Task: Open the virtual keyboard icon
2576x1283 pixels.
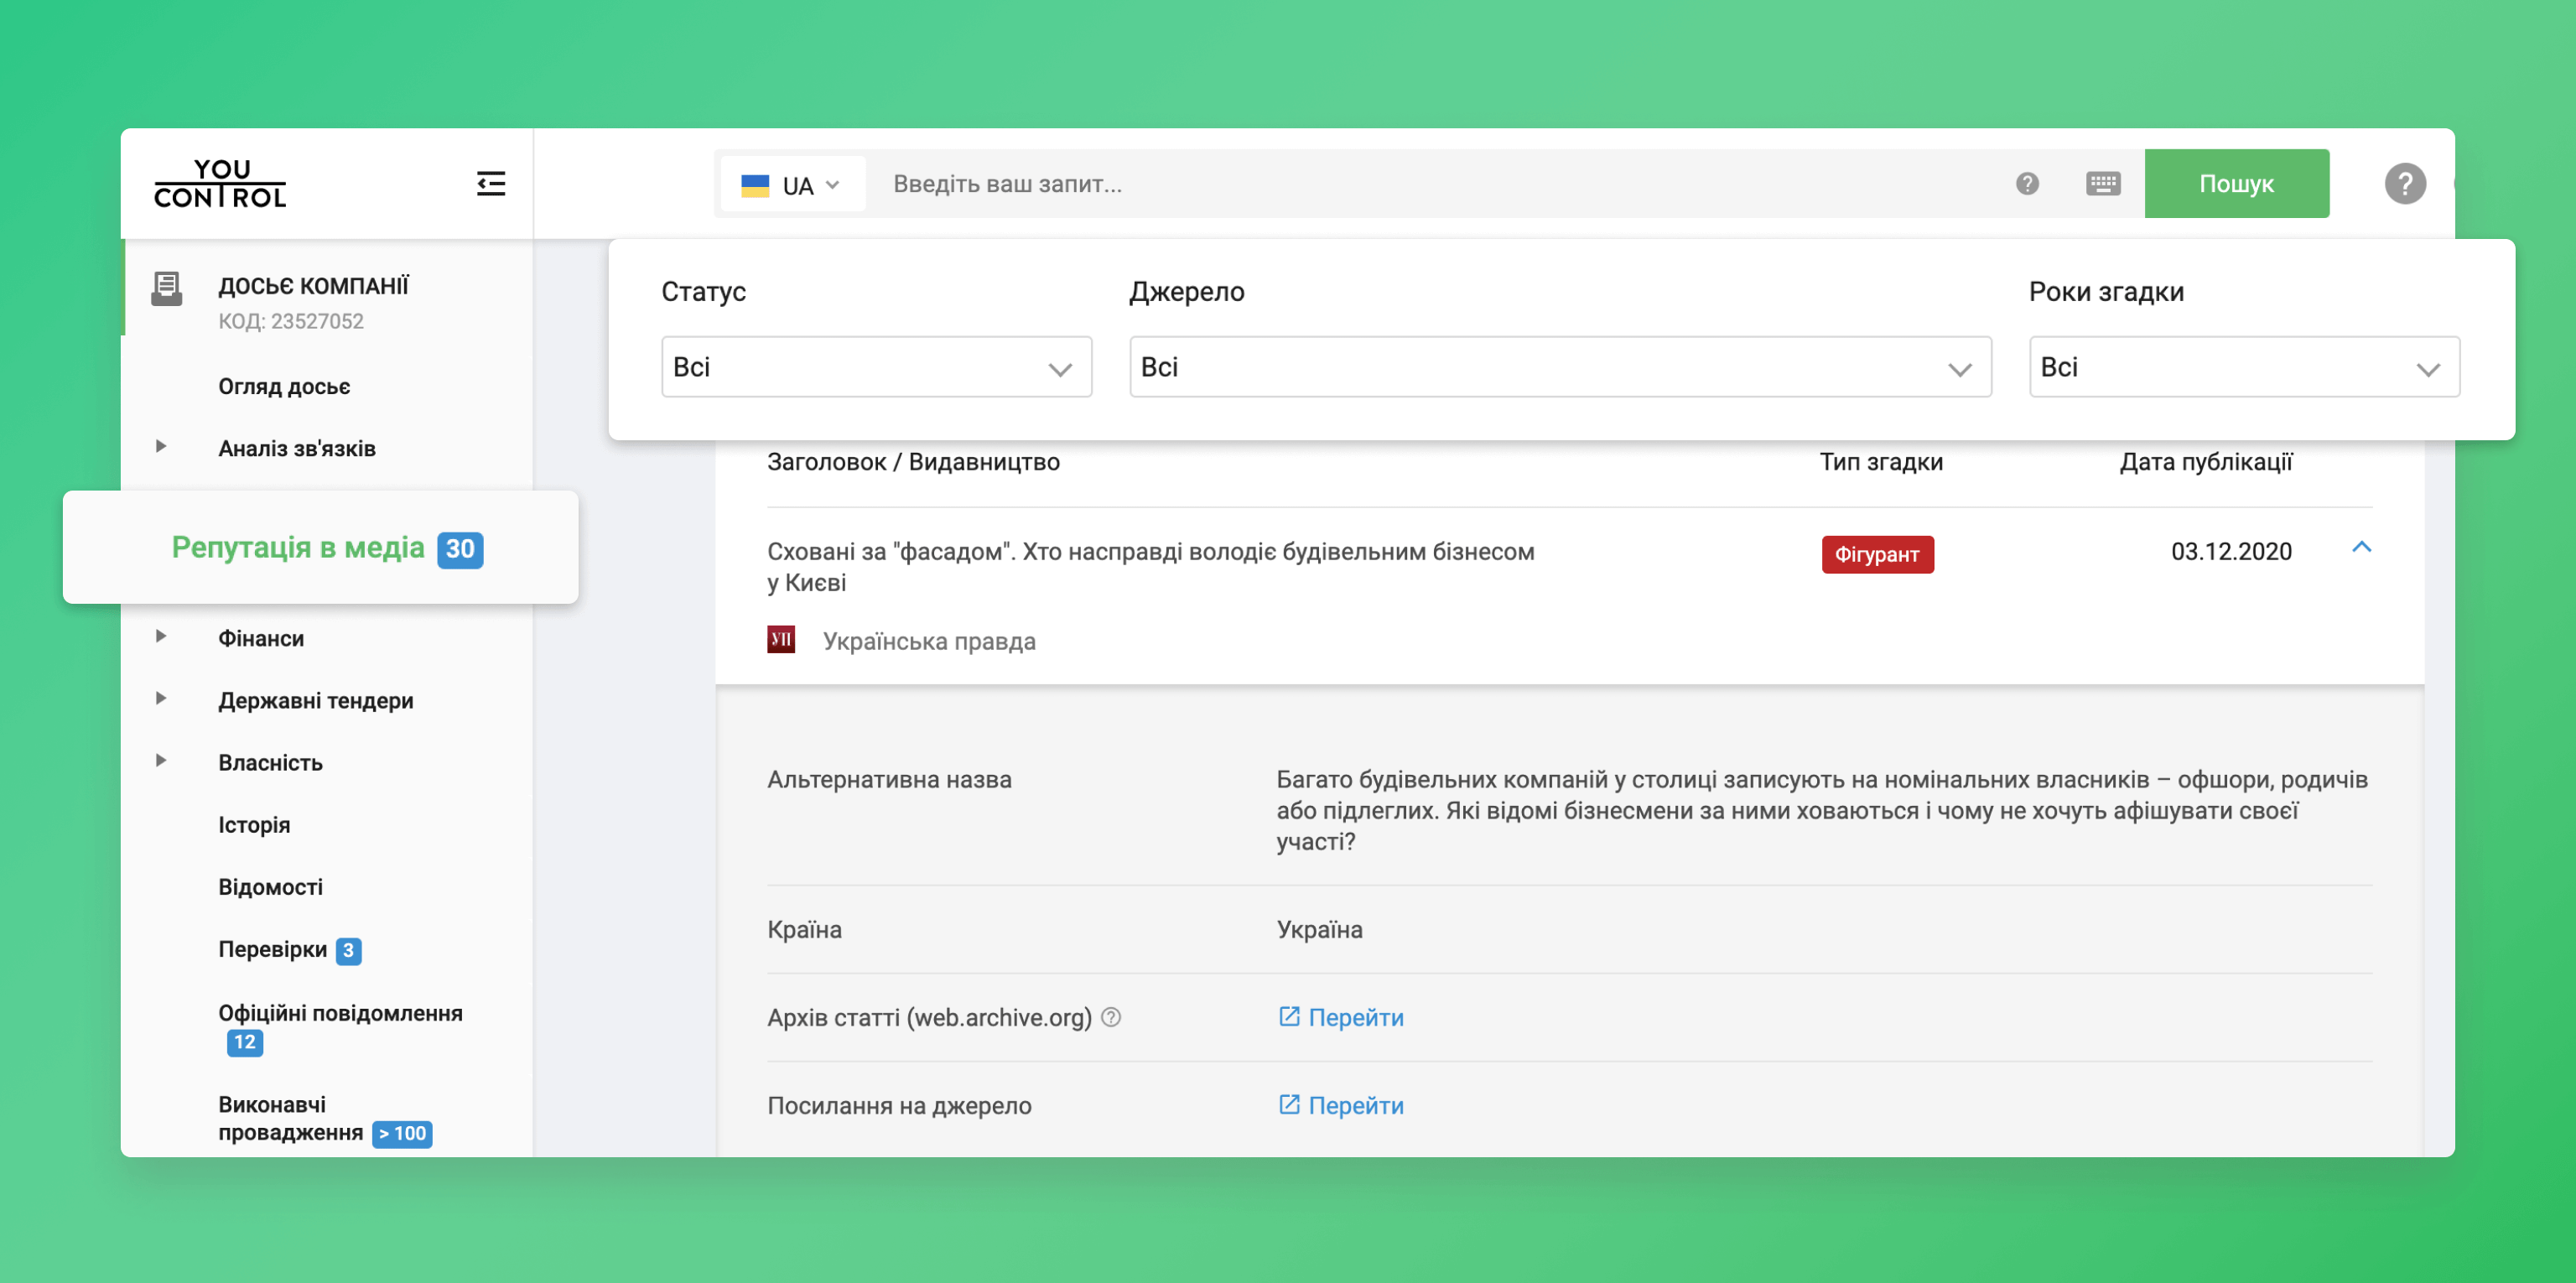Action: coord(2103,184)
